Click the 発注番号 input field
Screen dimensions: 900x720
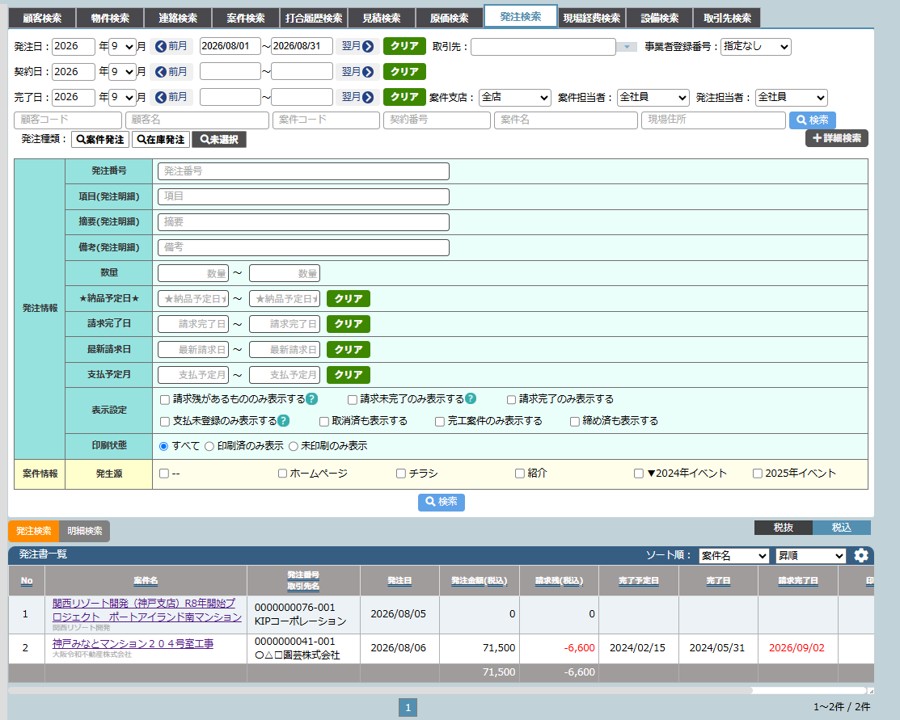[304, 171]
